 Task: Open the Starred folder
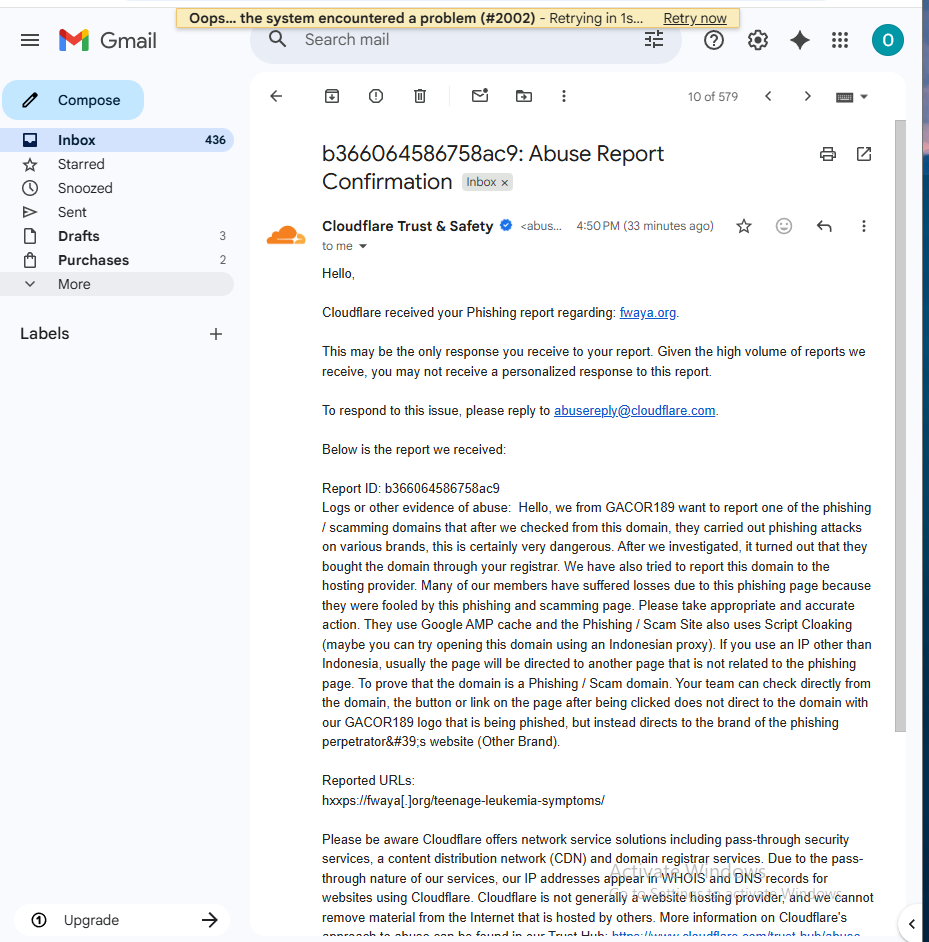[x=117, y=164]
